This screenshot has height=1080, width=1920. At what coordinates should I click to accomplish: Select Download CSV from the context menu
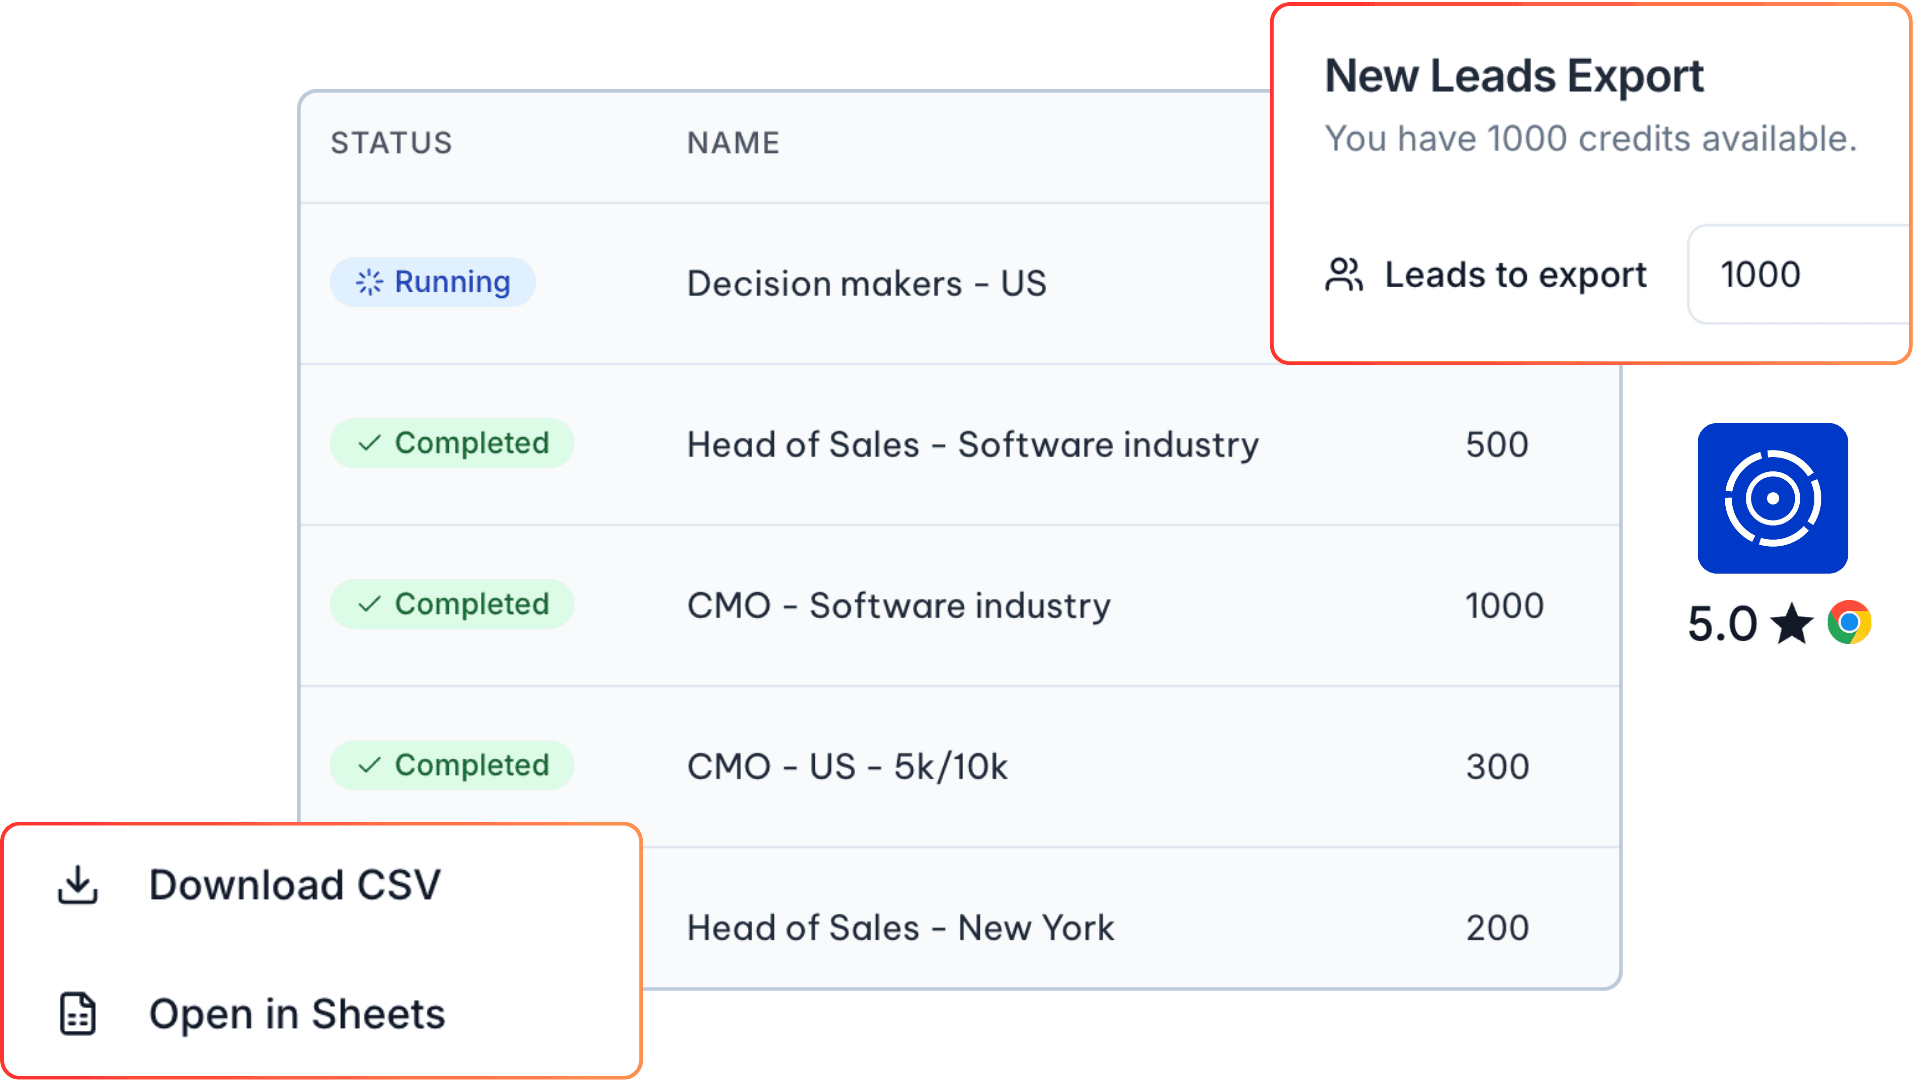point(295,884)
